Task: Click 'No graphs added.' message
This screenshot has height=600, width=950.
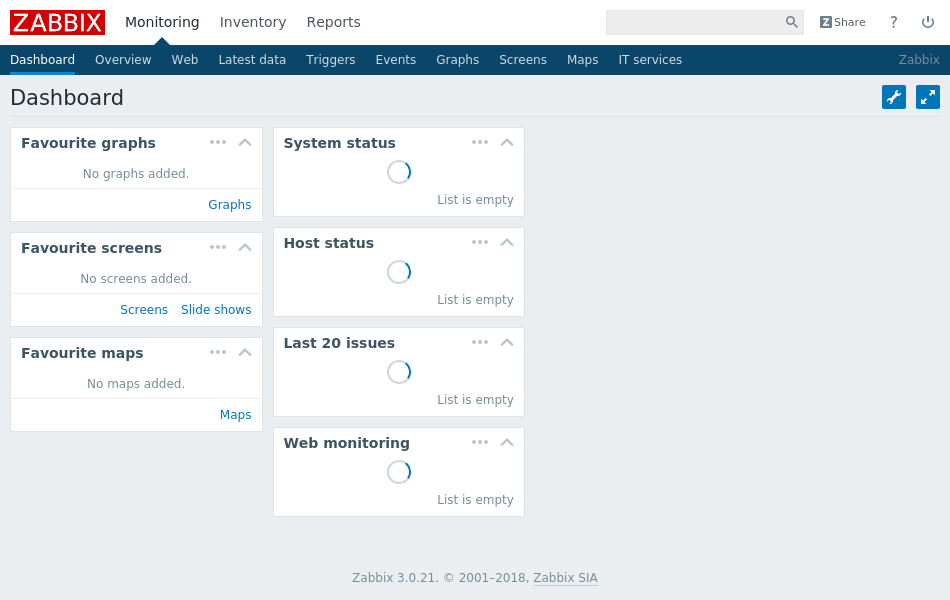Action: tap(136, 174)
